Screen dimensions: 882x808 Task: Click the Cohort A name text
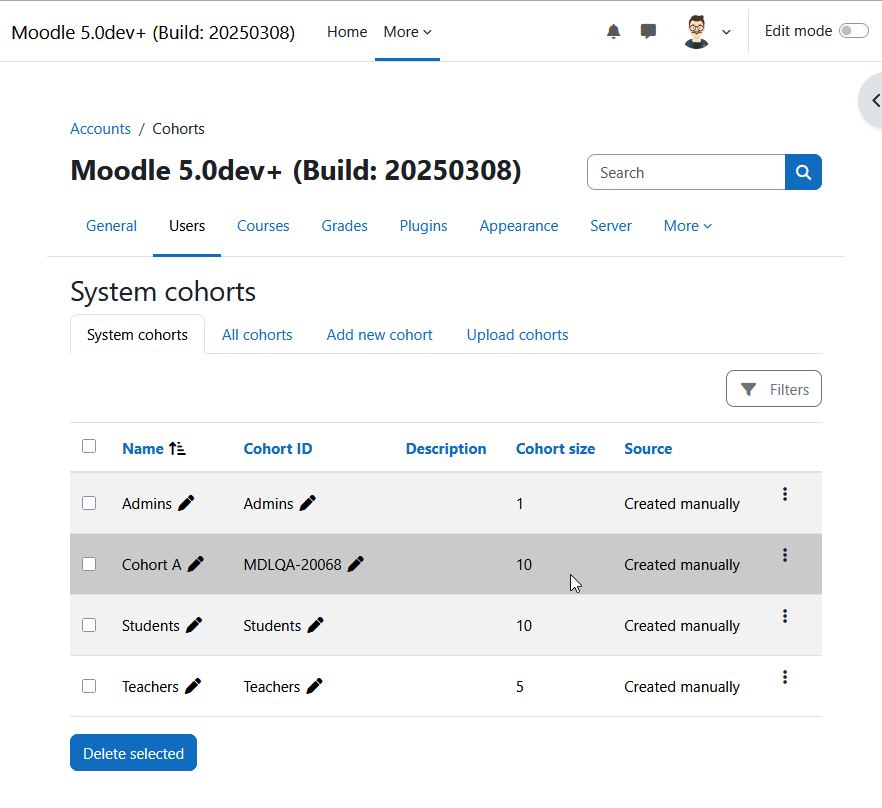[x=152, y=564]
